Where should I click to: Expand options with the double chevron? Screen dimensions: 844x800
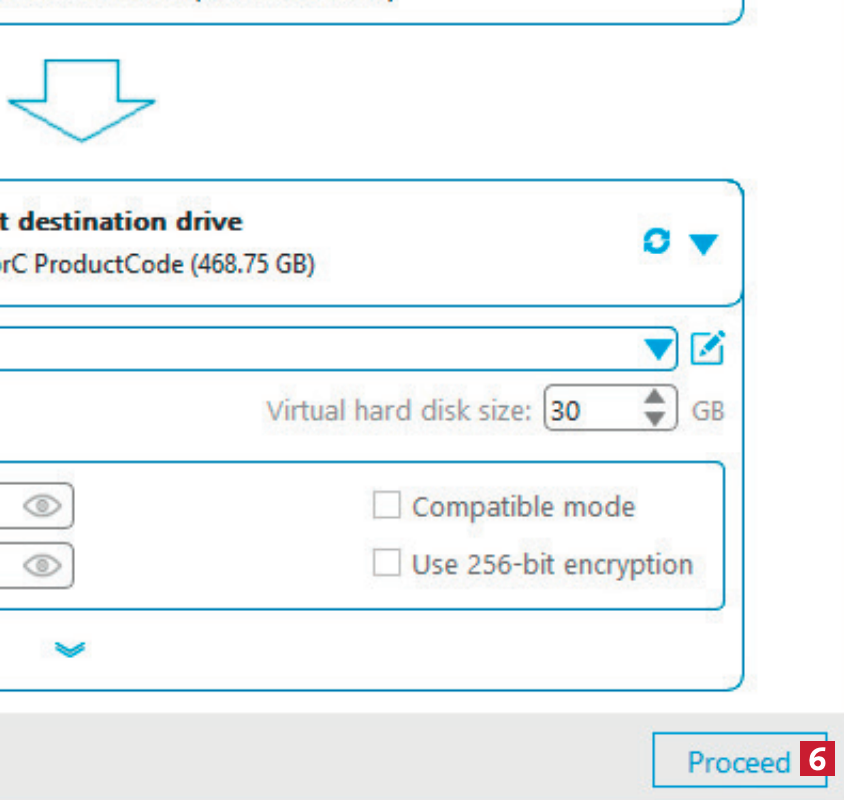(x=69, y=649)
